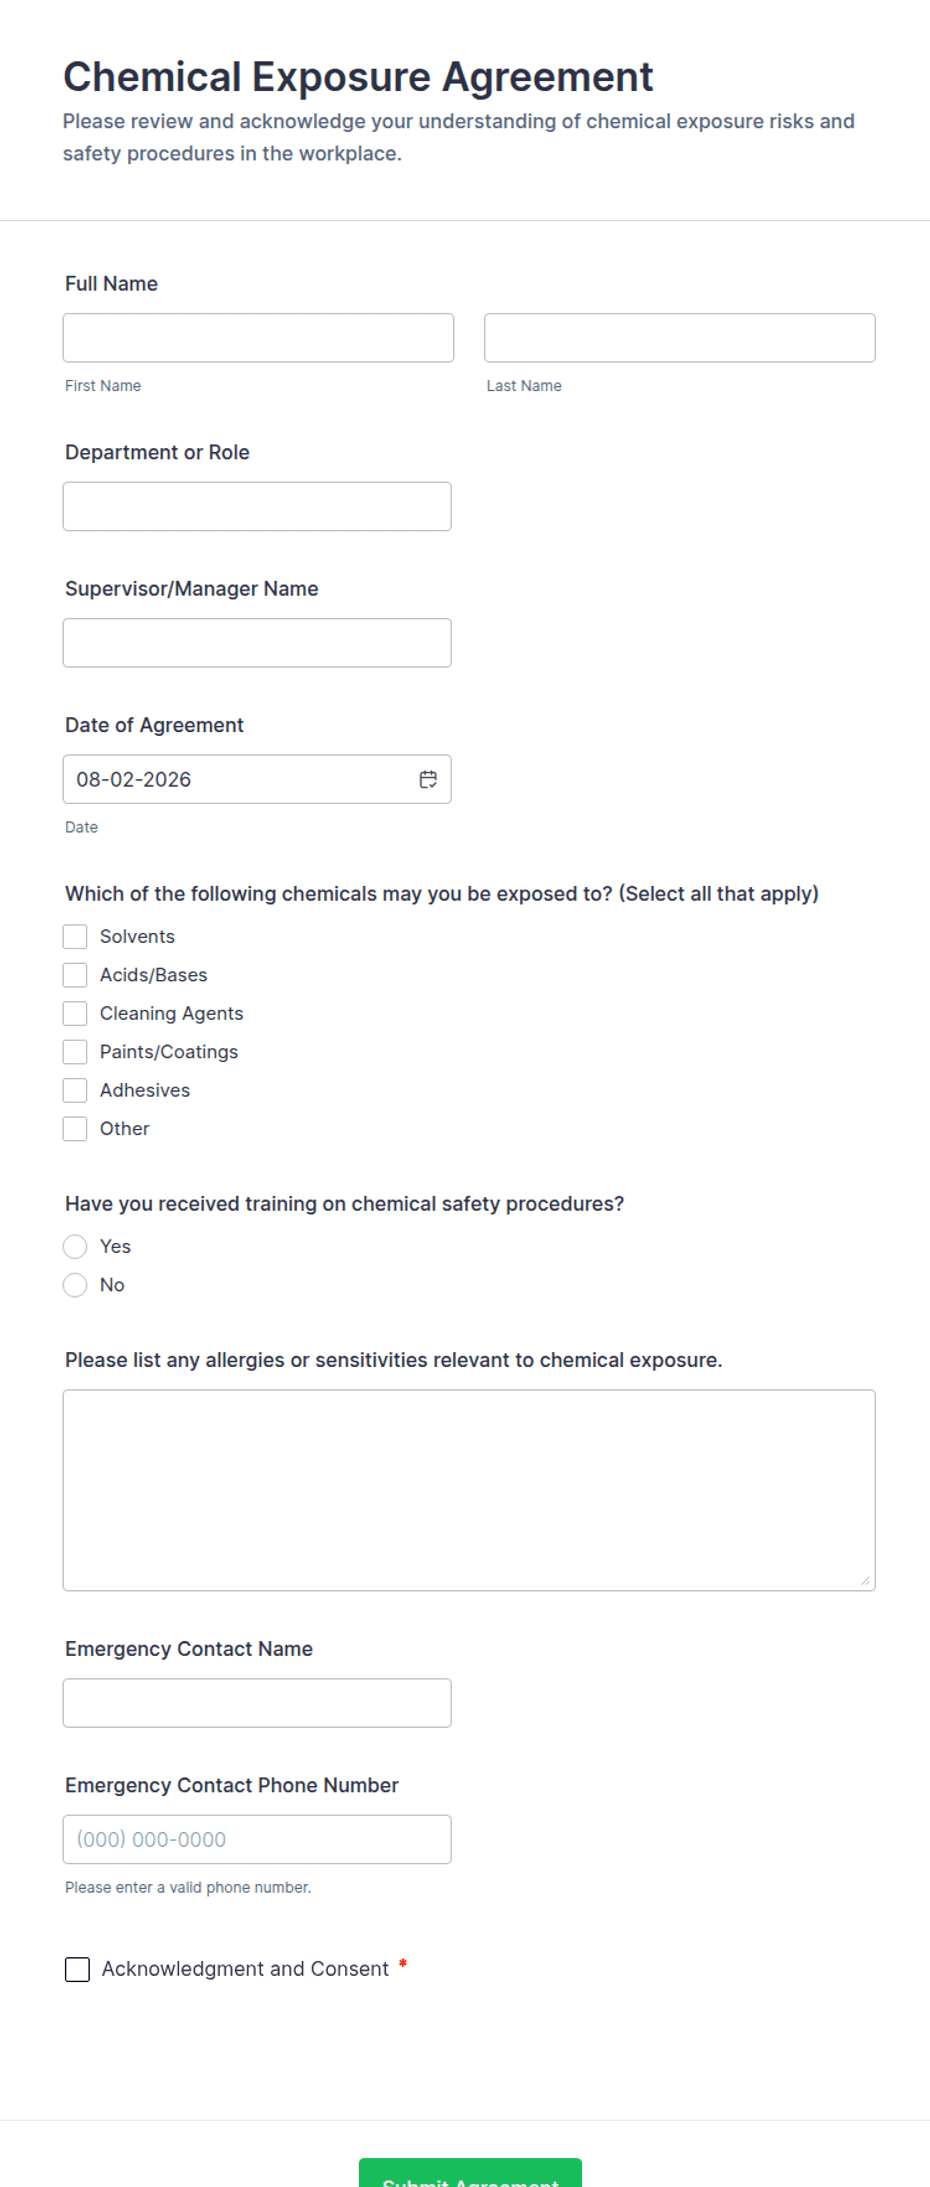Click the Department or Role field

point(257,506)
